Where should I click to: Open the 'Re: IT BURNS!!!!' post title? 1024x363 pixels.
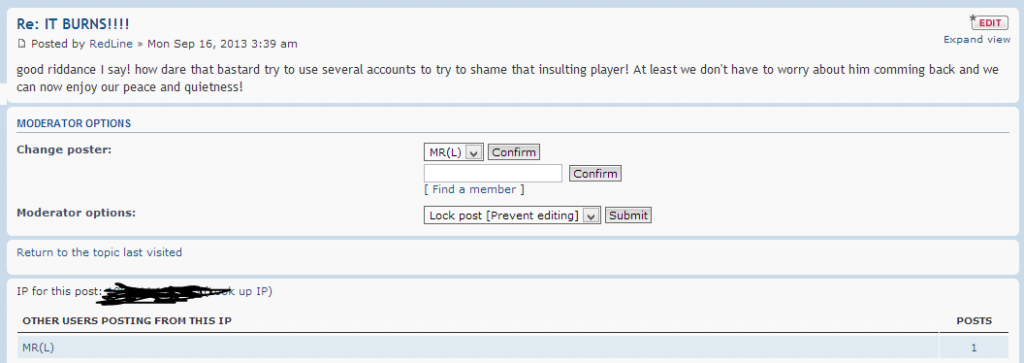(x=72, y=24)
